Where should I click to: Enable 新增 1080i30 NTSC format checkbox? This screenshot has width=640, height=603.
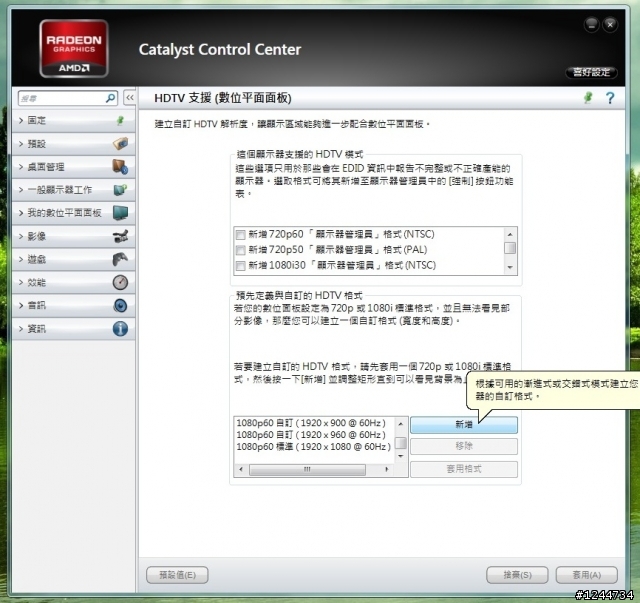(x=240, y=266)
